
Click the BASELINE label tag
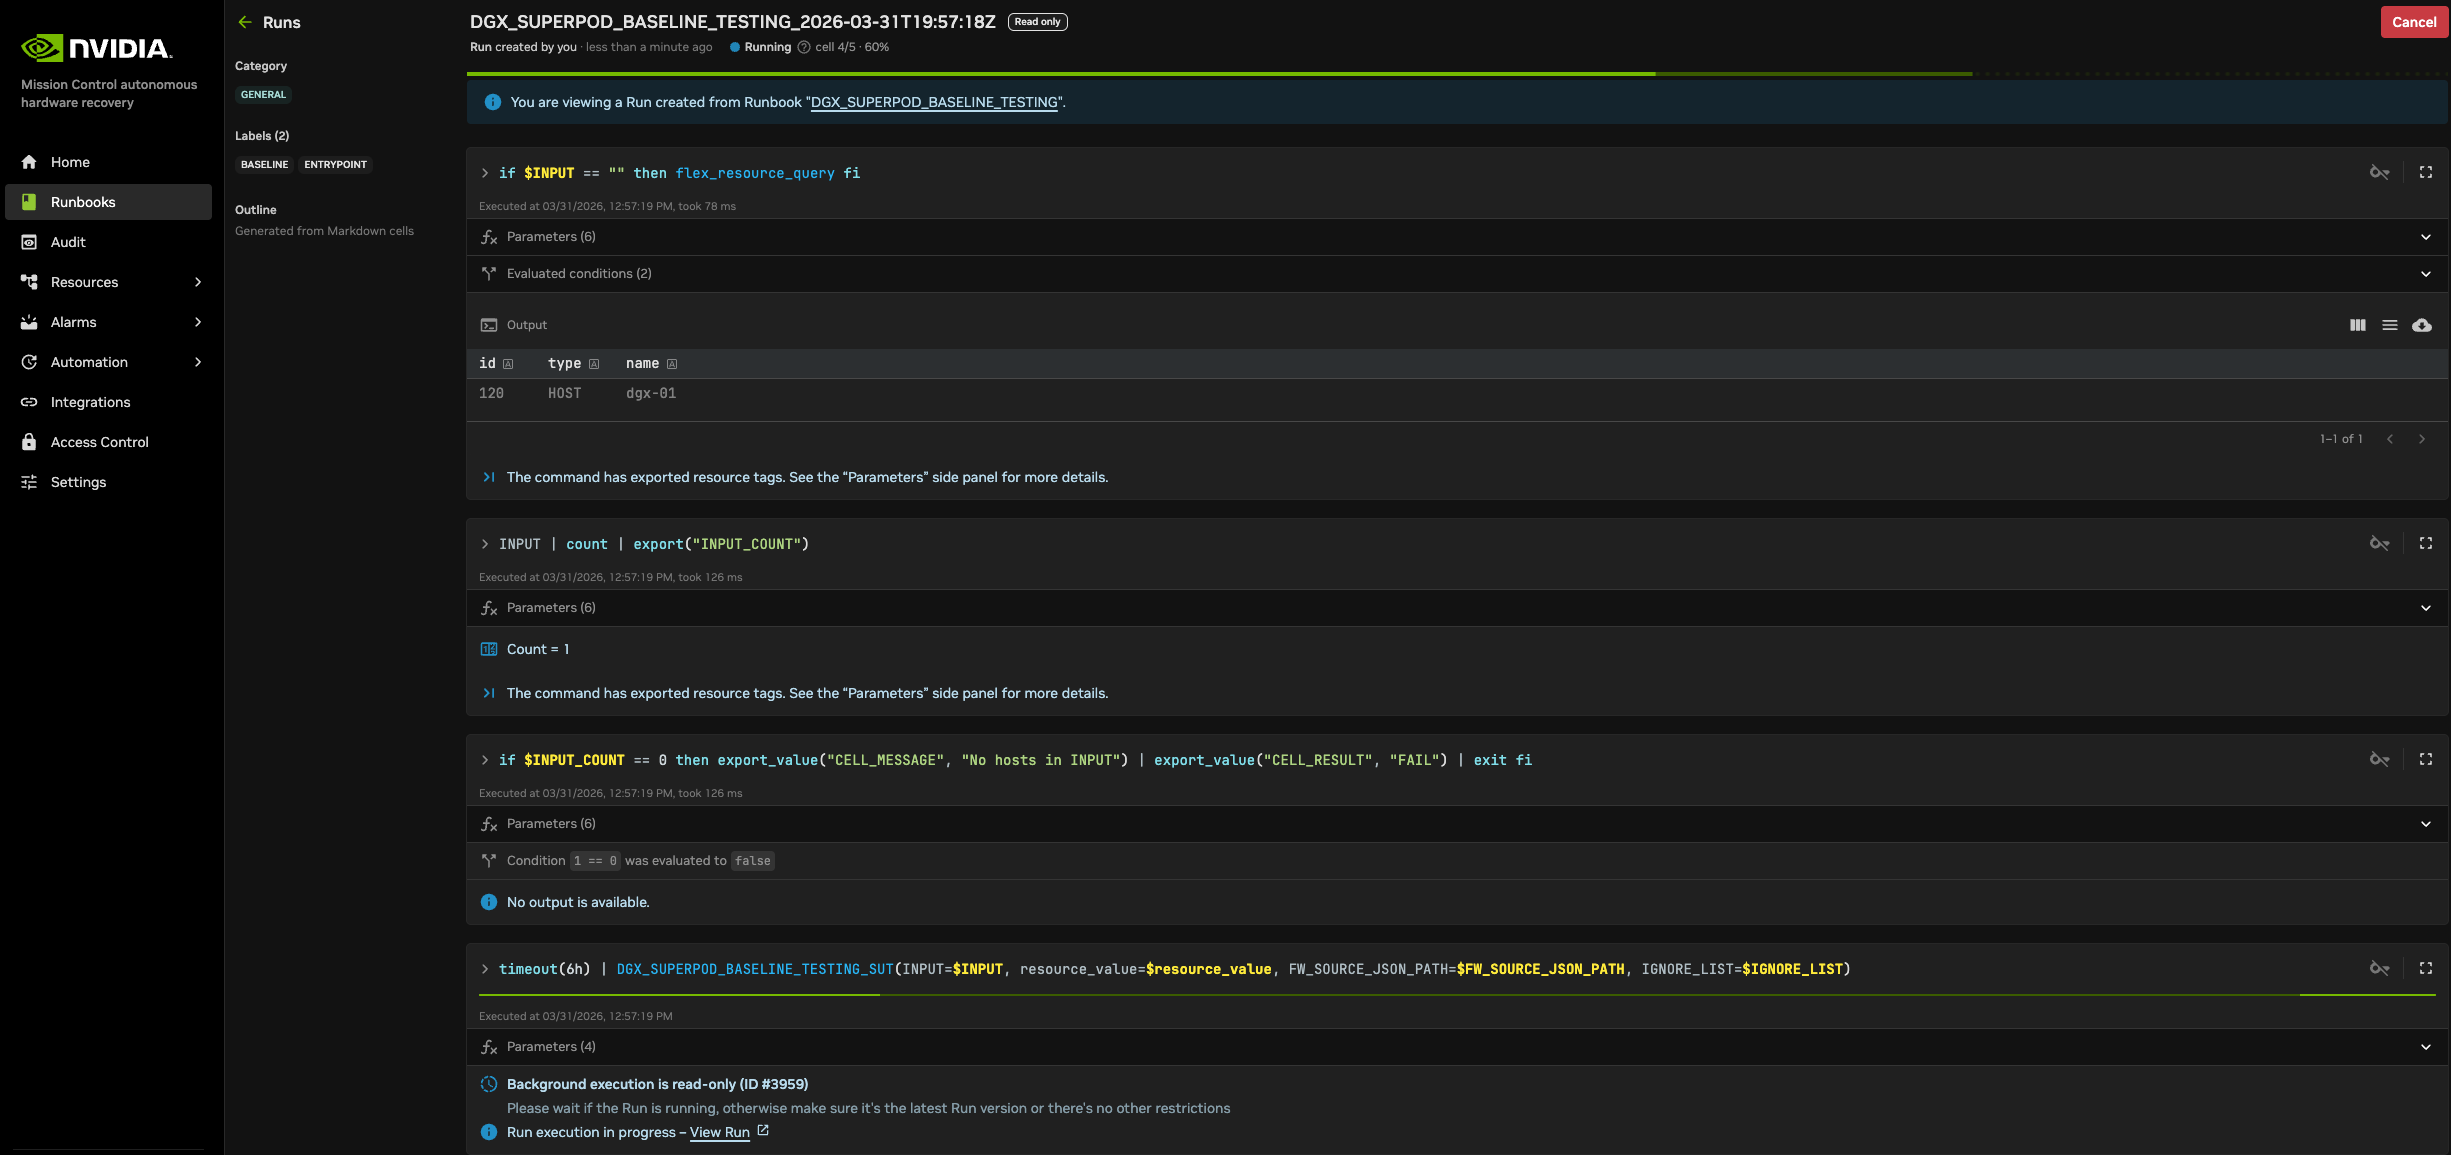click(x=264, y=164)
